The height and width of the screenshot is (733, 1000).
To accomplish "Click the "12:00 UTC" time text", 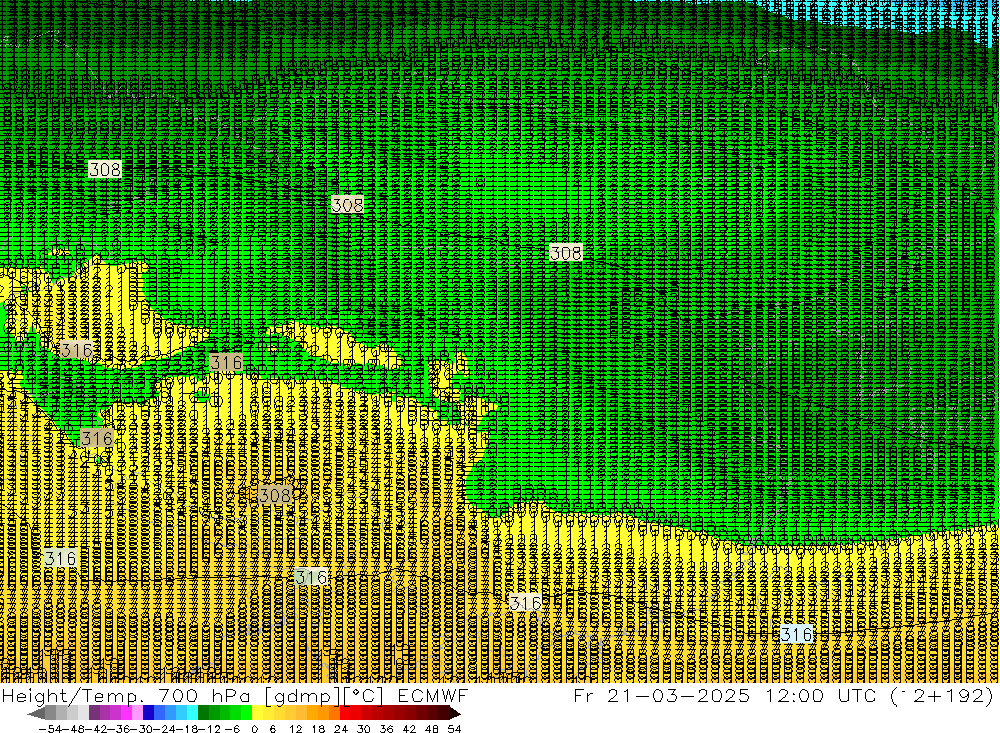I will [821, 695].
